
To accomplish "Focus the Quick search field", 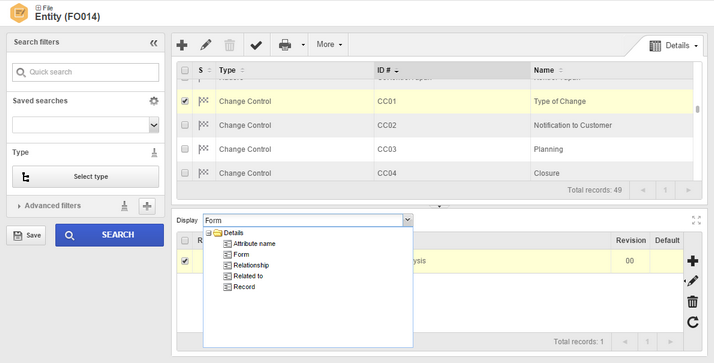I will [x=86, y=72].
